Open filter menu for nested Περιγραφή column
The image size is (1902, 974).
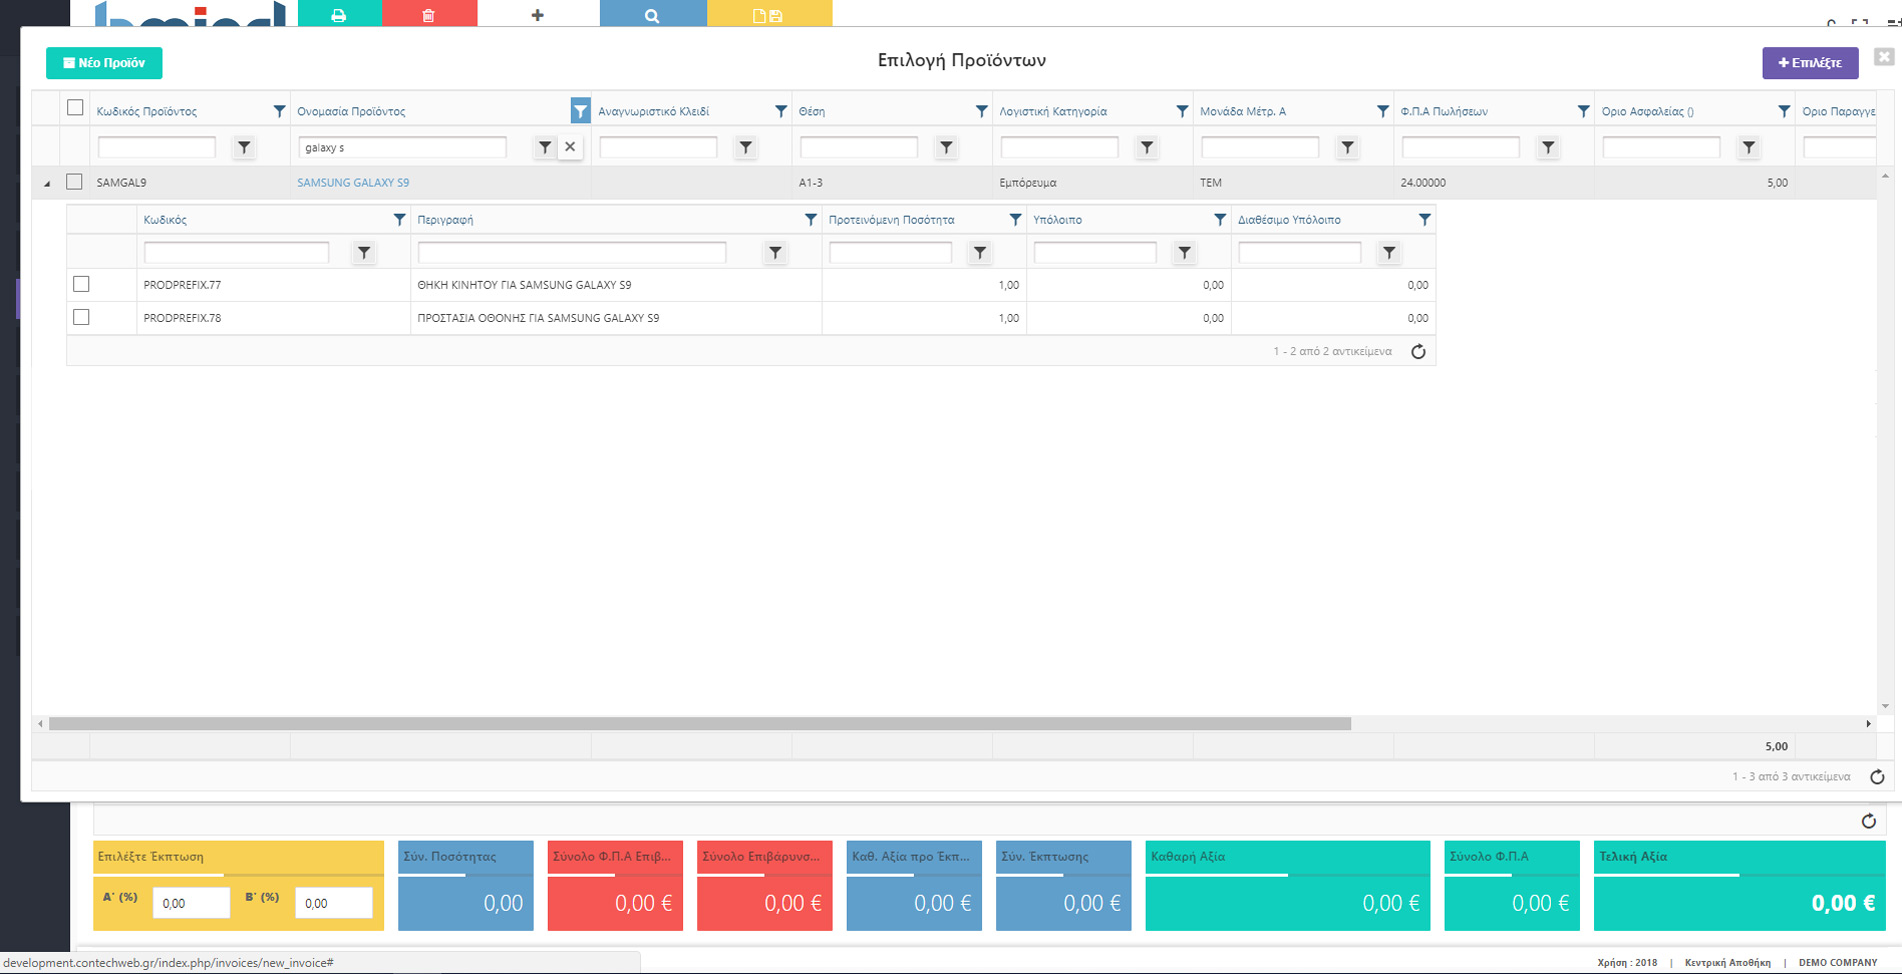[811, 219]
